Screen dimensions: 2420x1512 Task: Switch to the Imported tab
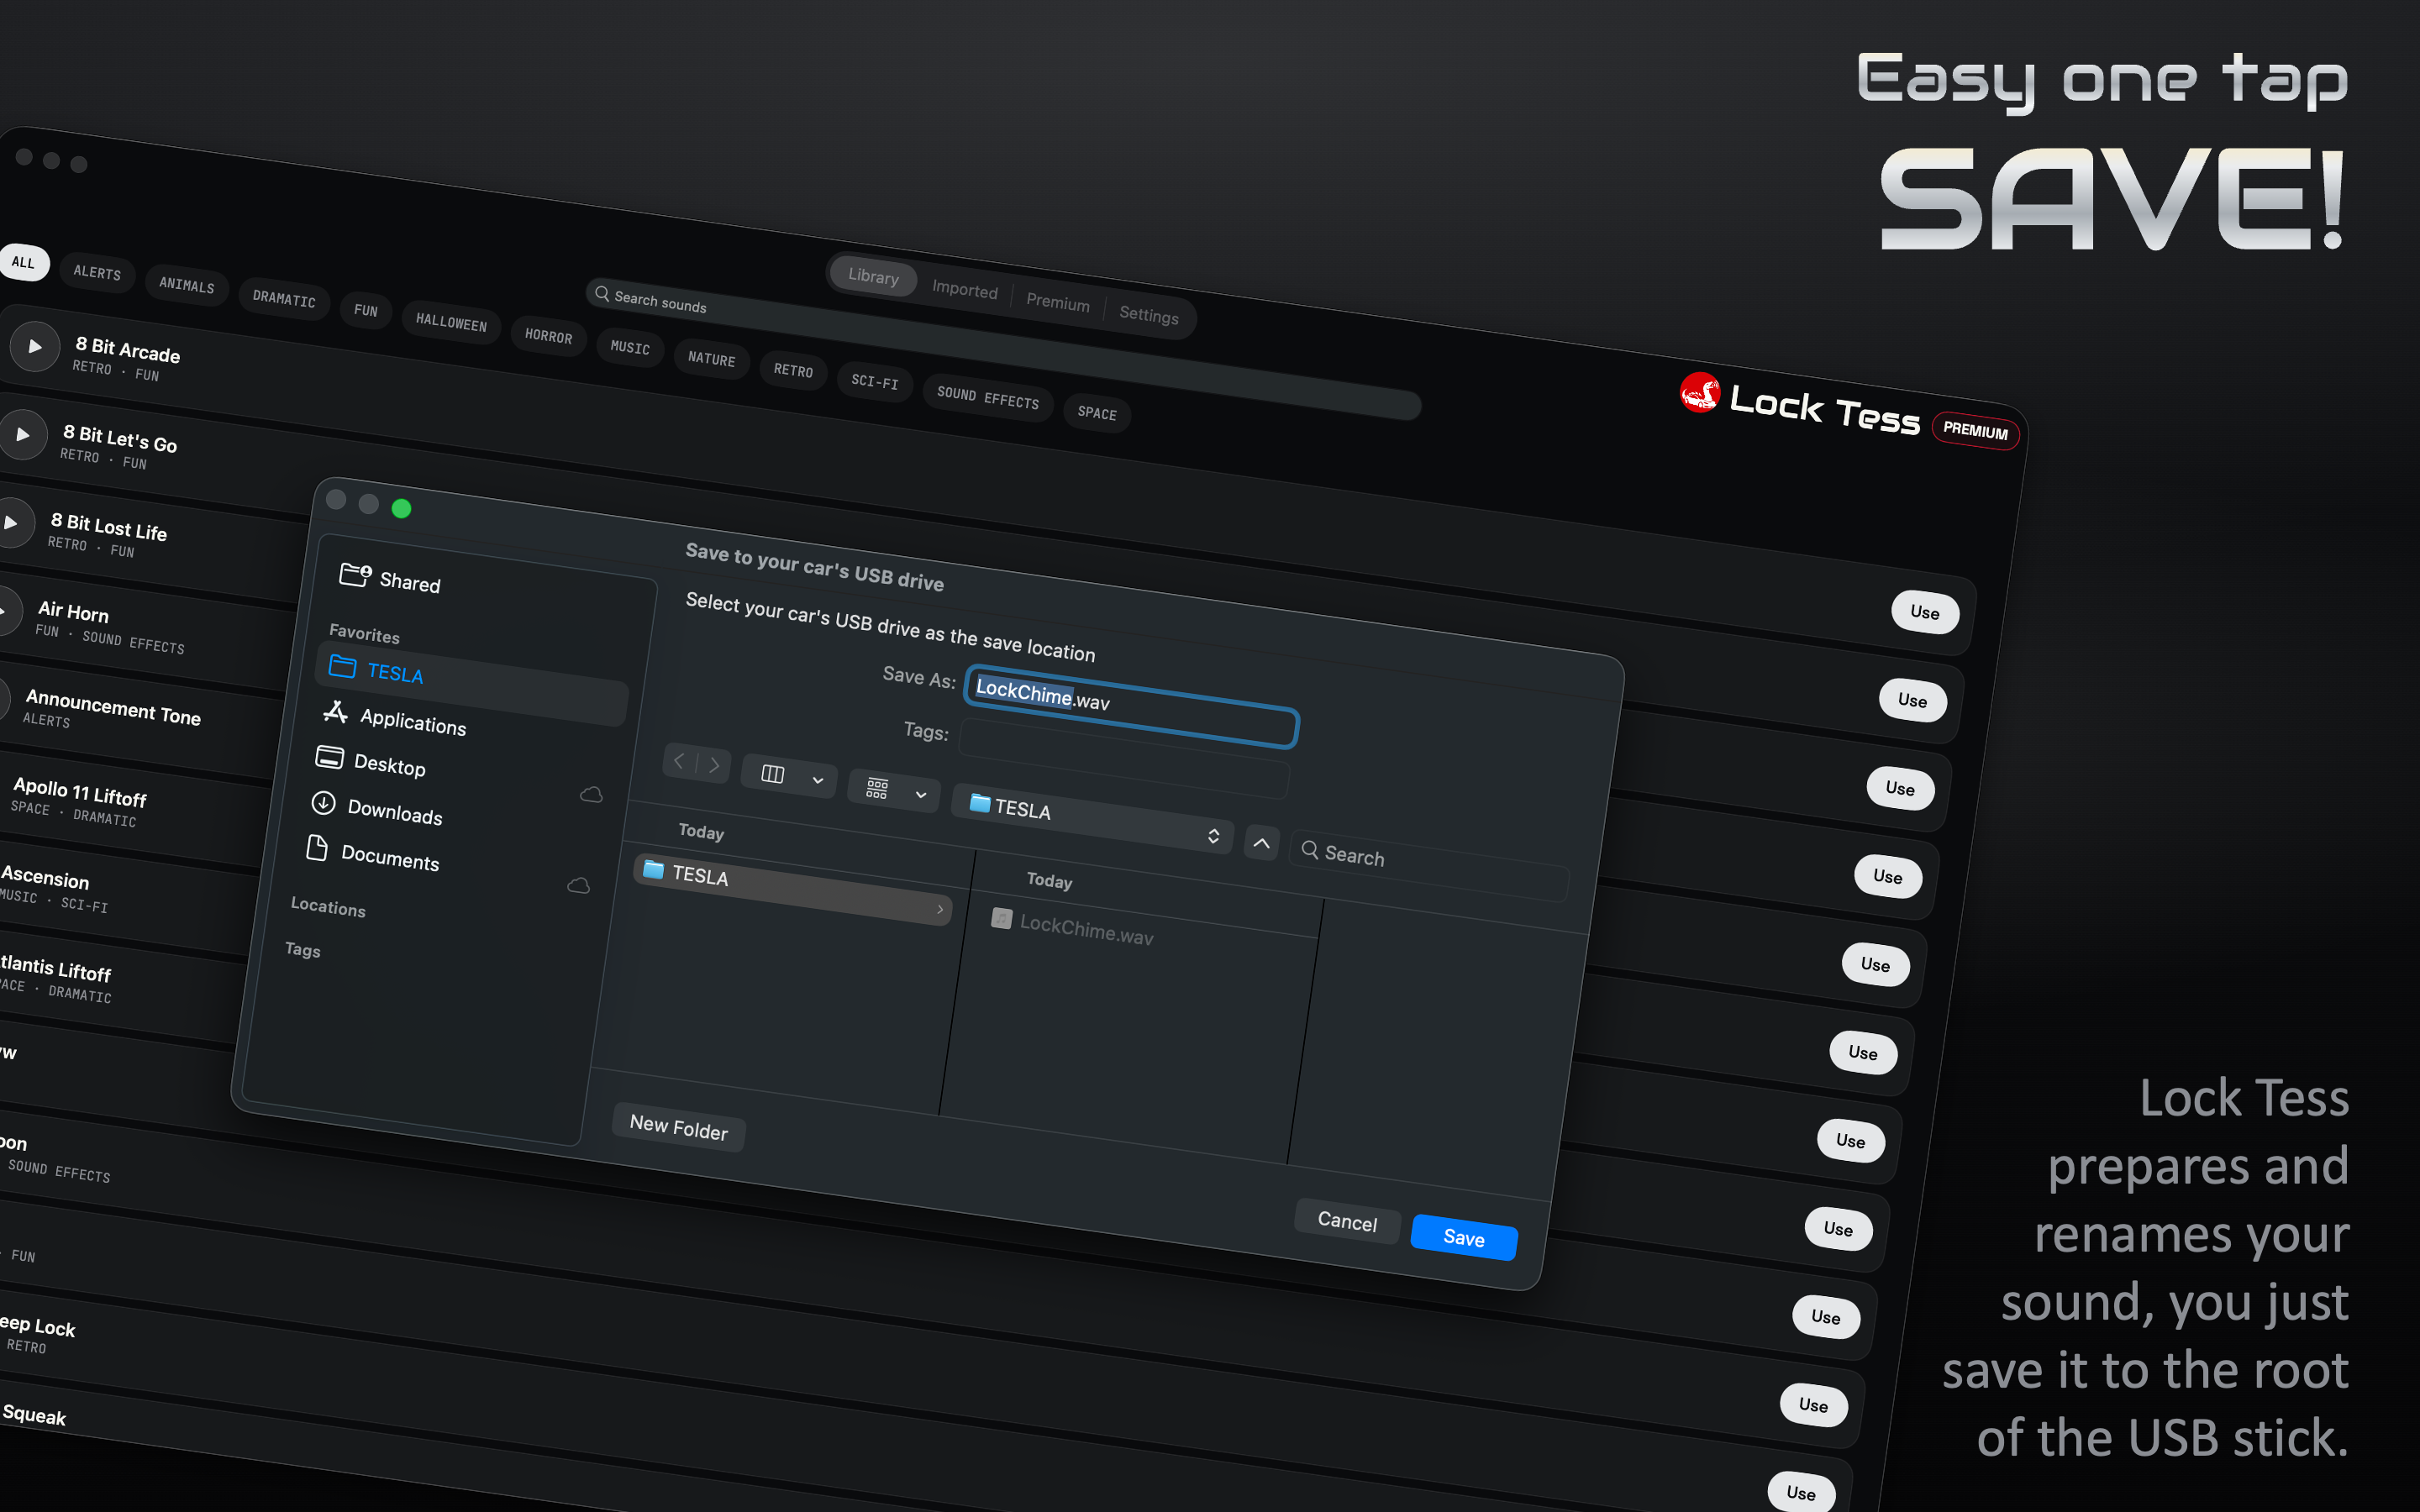point(965,290)
